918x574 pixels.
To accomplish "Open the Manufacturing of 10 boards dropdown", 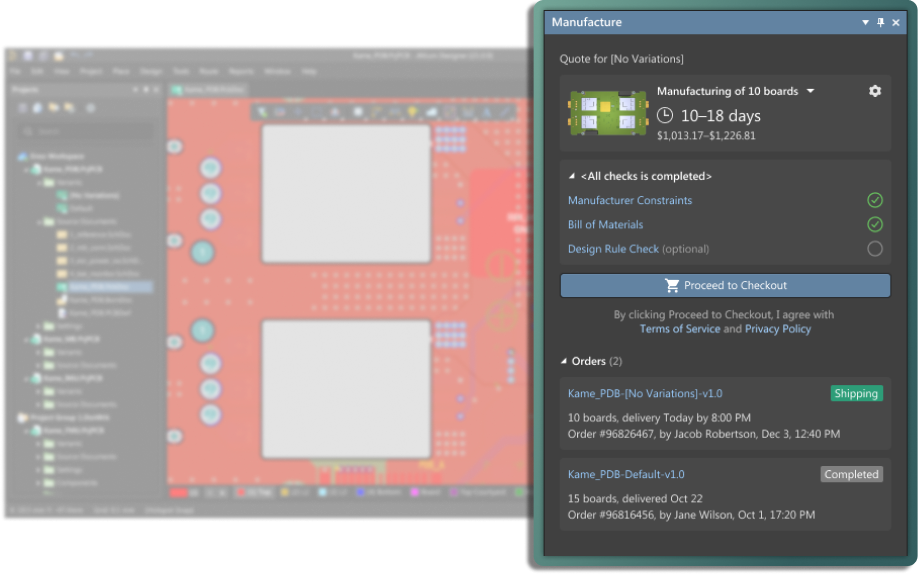I will pos(811,91).
